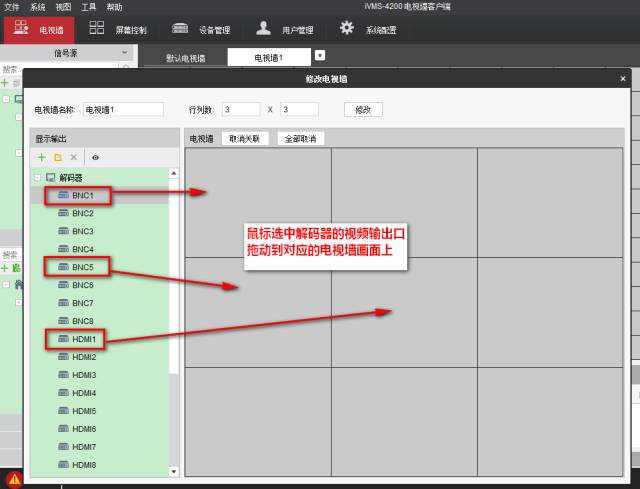This screenshot has height=489, width=640.
Task: Toggle the eye visibility icon
Action: tap(96, 158)
